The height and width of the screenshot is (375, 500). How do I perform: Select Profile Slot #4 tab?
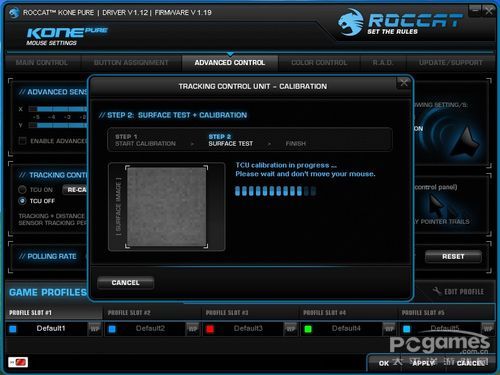[348, 313]
